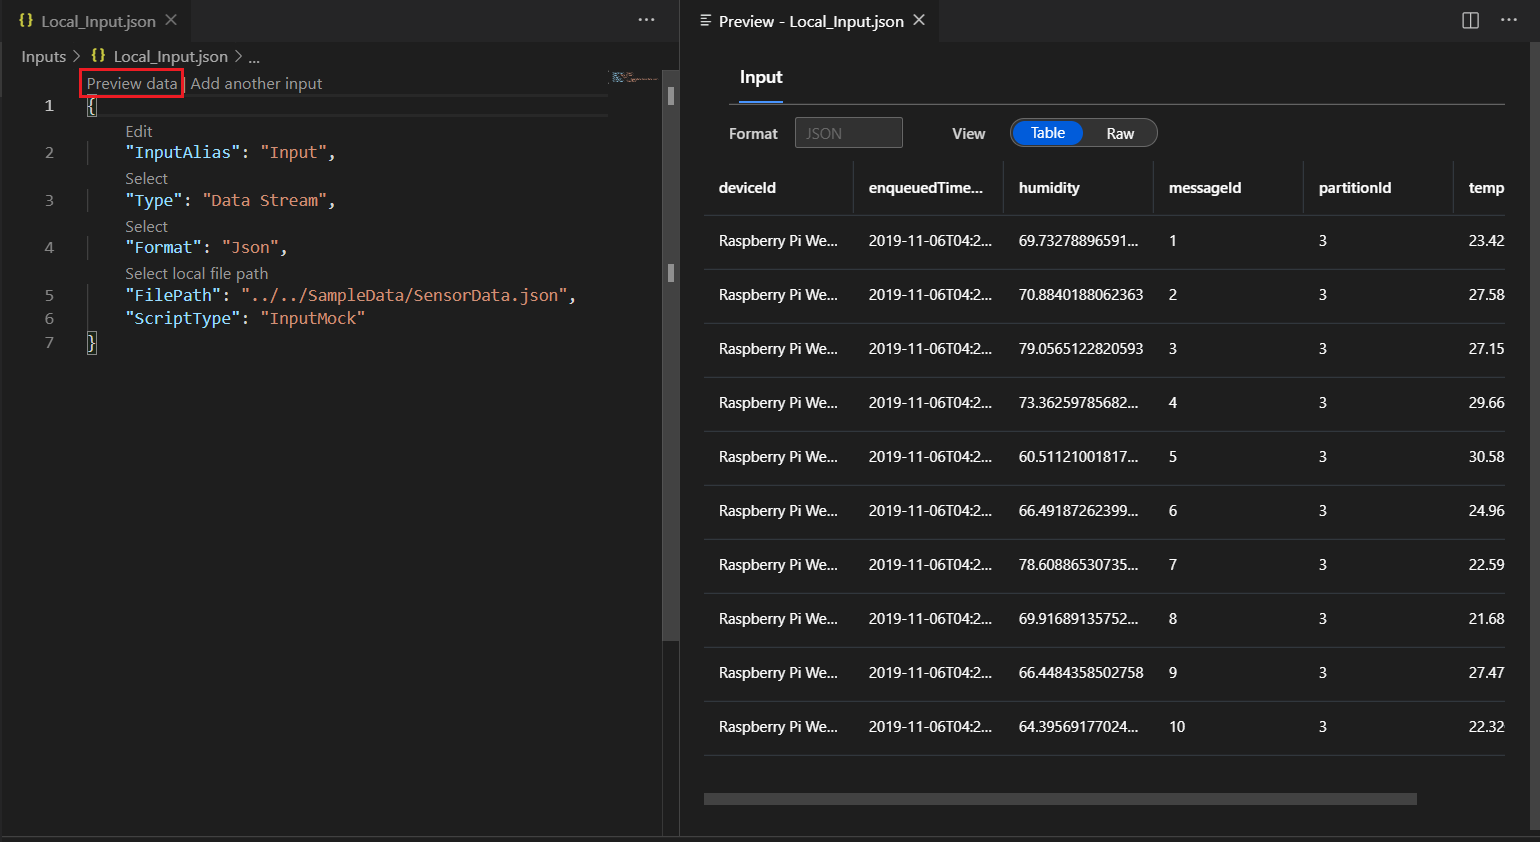Open the Split Editor icon top right
The width and height of the screenshot is (1540, 842).
click(1469, 20)
